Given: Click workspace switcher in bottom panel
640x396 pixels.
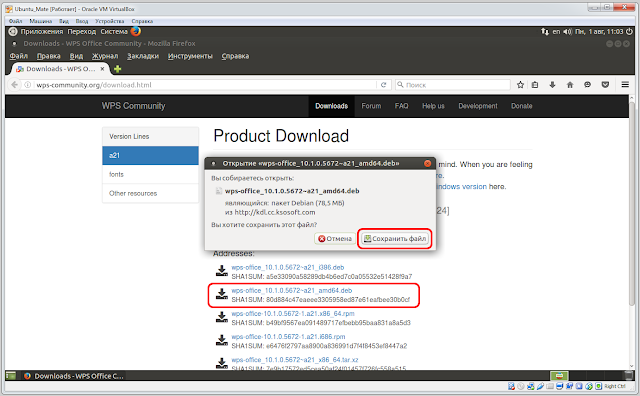Looking at the screenshot, I should pyautogui.click(x=559, y=376).
